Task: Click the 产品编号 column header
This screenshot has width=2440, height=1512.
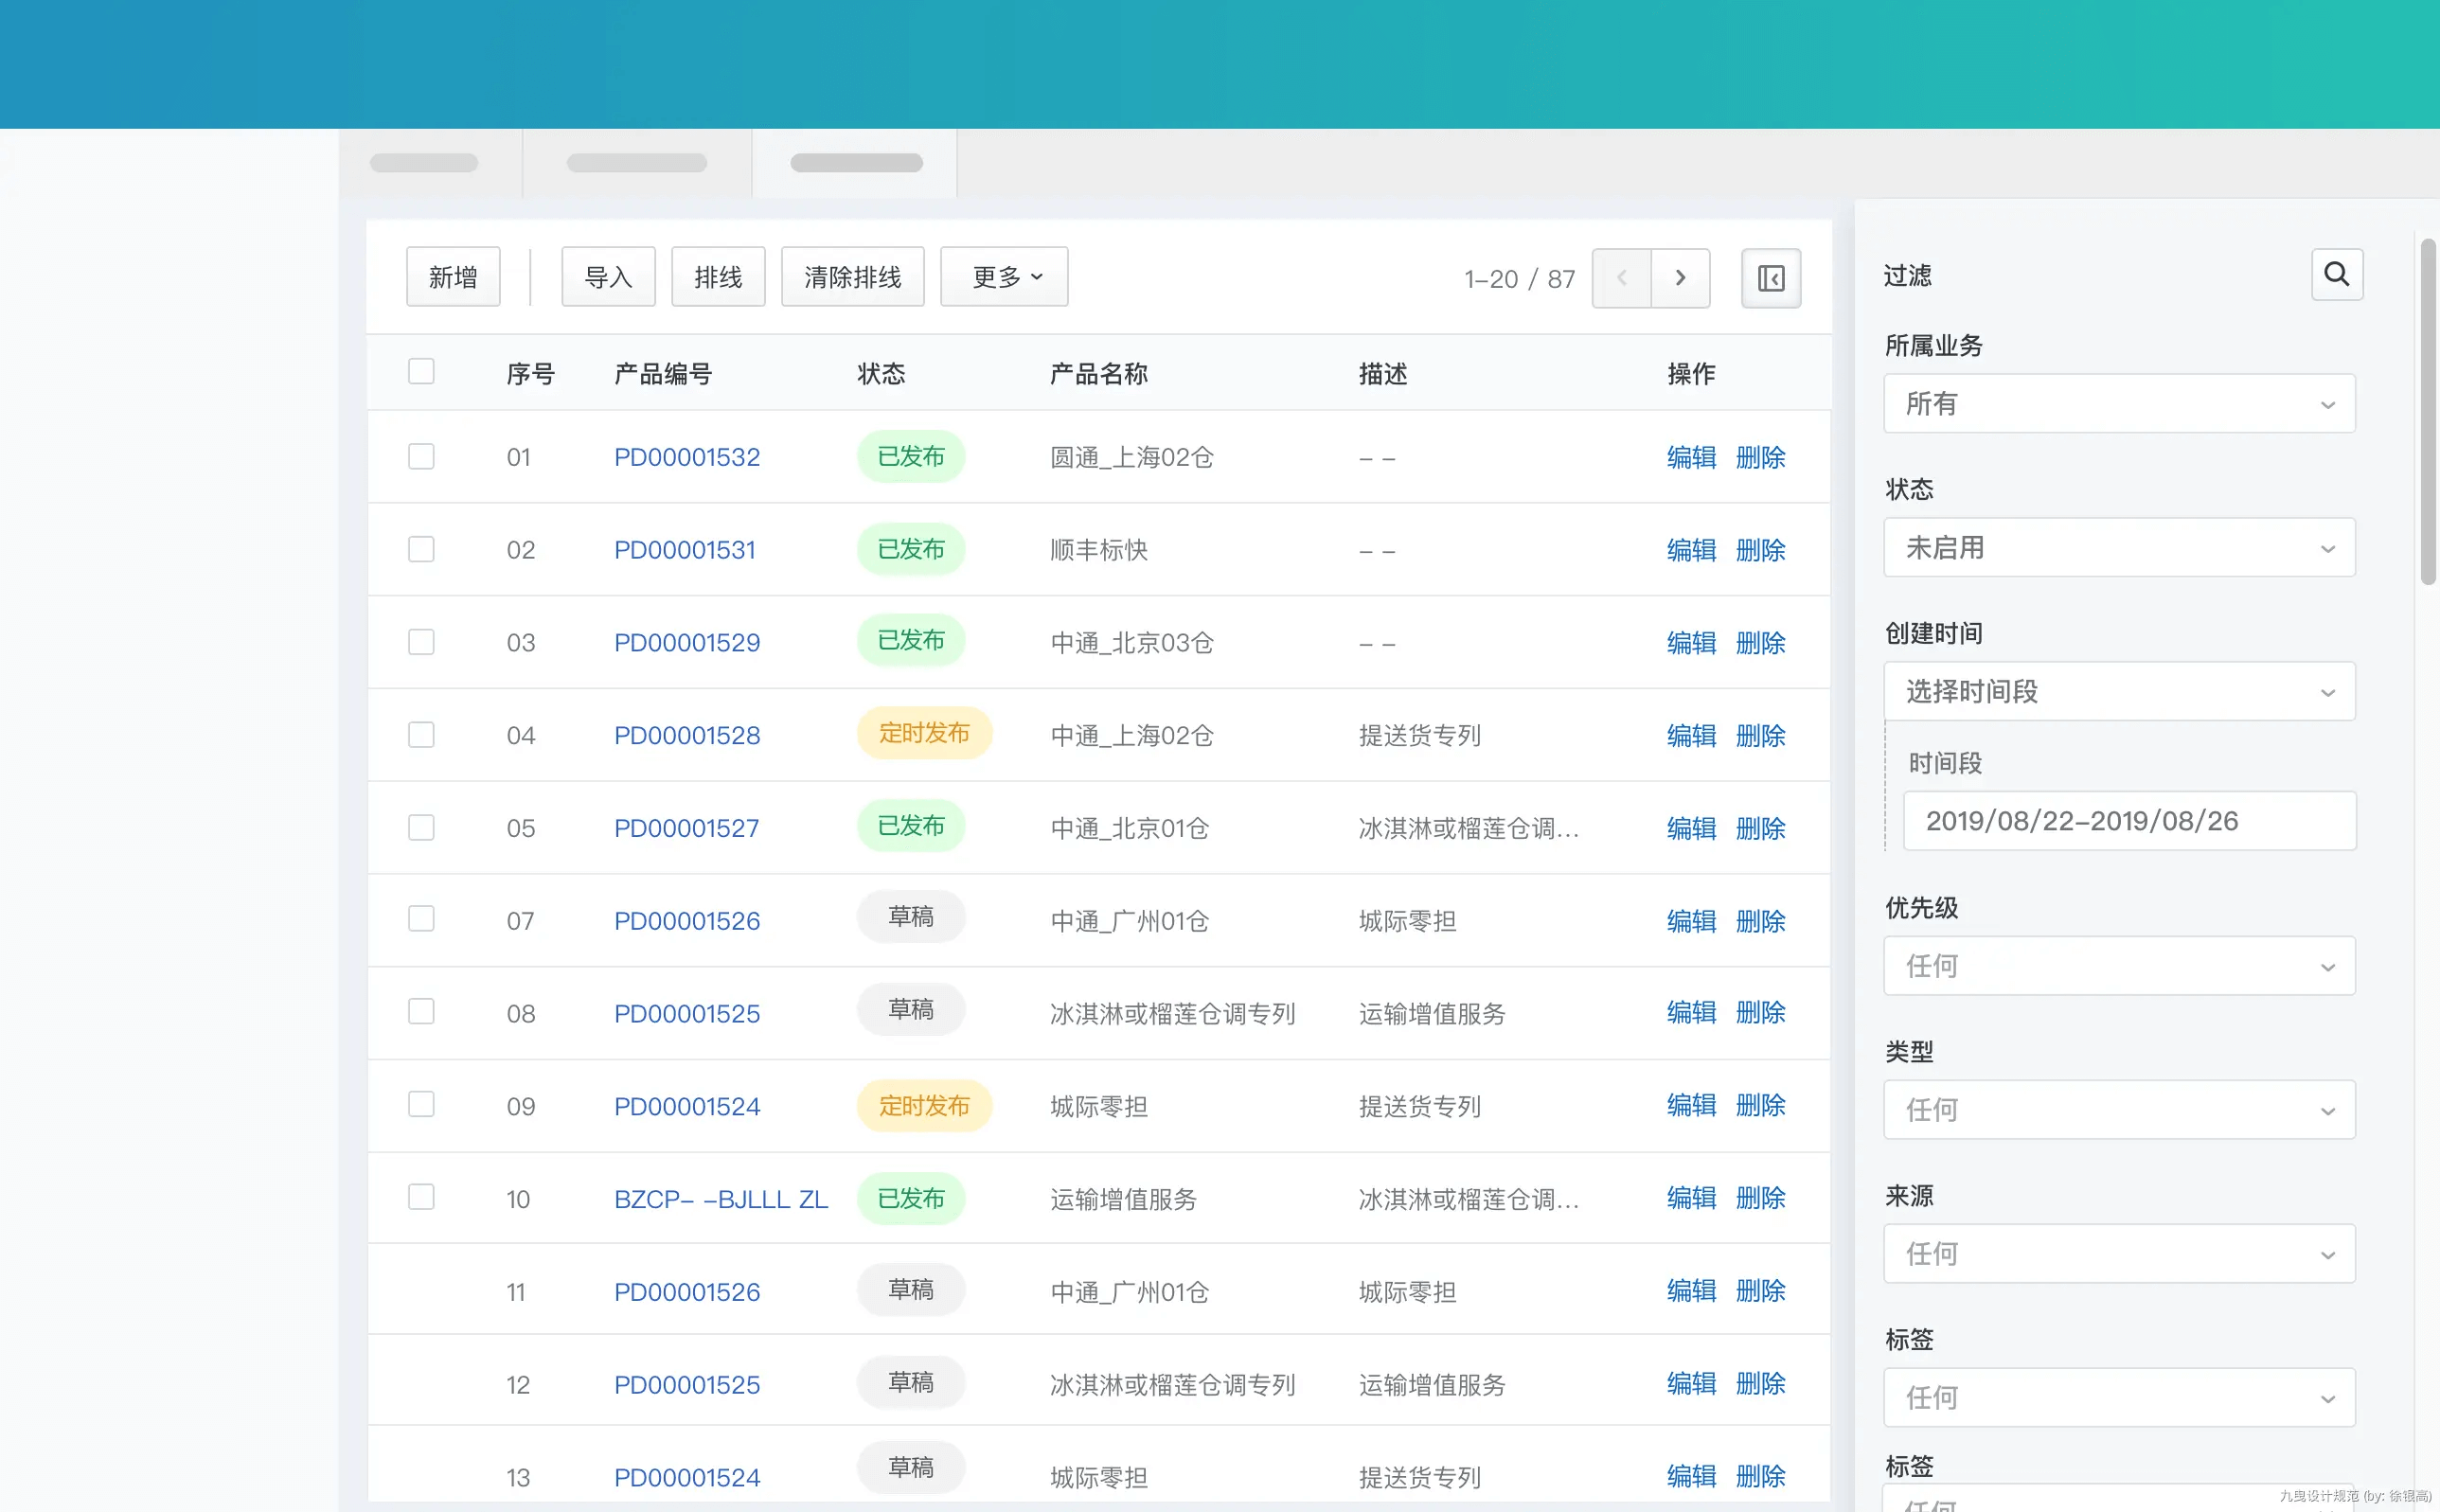Action: (663, 374)
